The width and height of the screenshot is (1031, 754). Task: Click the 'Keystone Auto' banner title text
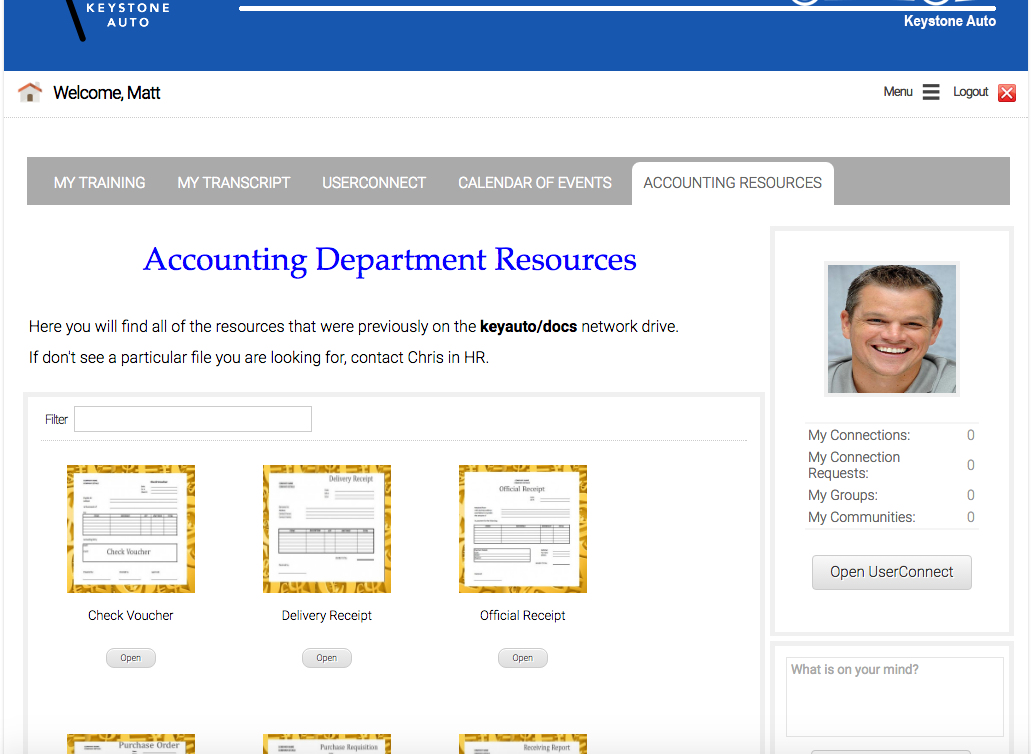[949, 21]
